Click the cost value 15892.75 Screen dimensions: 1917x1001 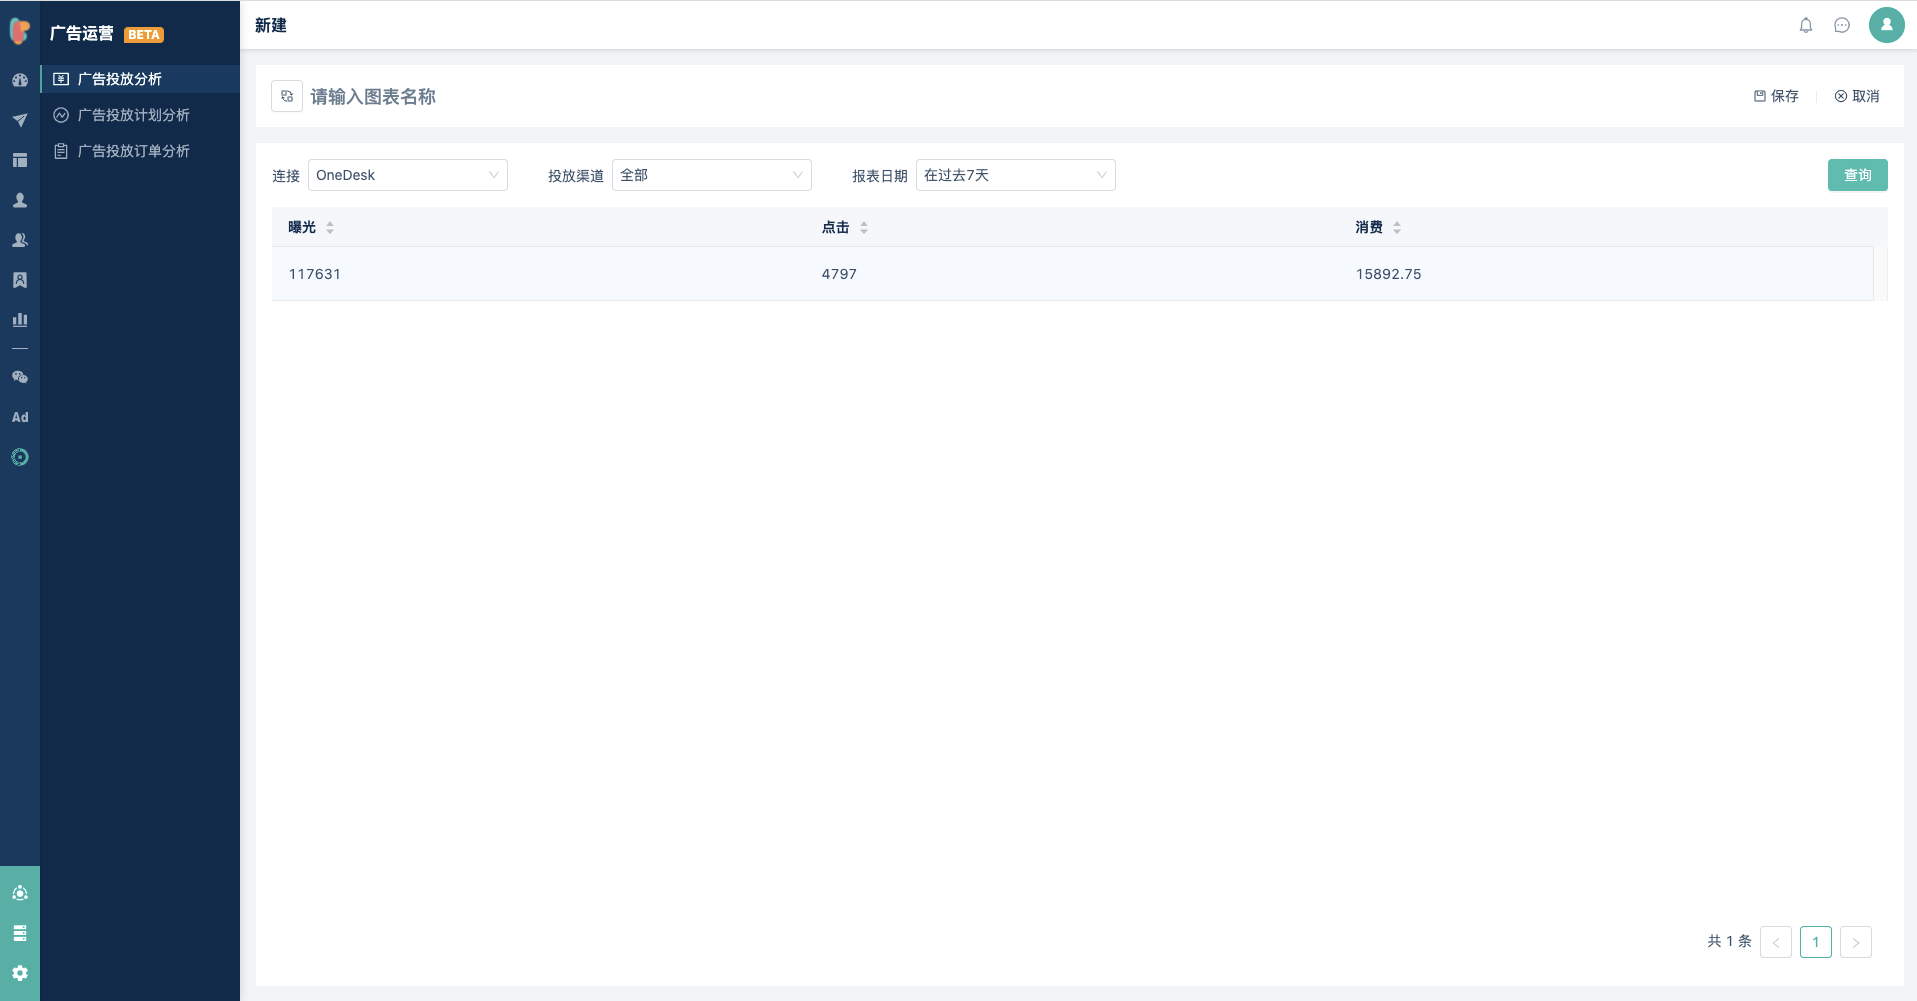pyautogui.click(x=1388, y=274)
